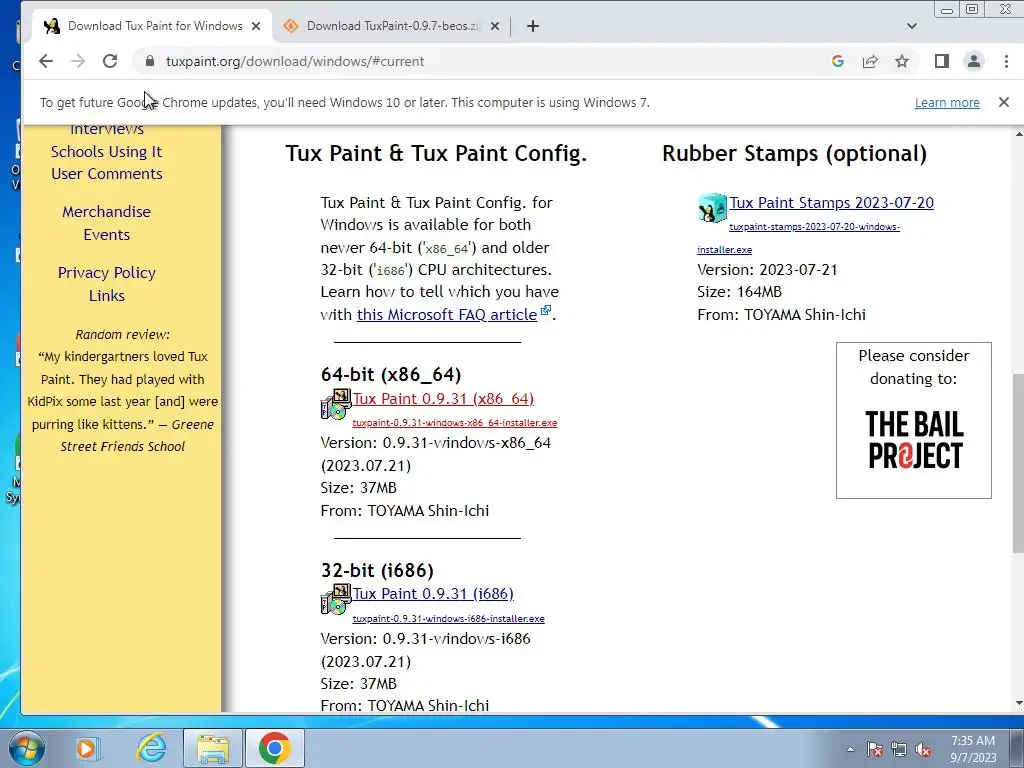Open the Tux Paint Stamps 2023-07-20 link
This screenshot has height=768, width=1024.
click(831, 202)
